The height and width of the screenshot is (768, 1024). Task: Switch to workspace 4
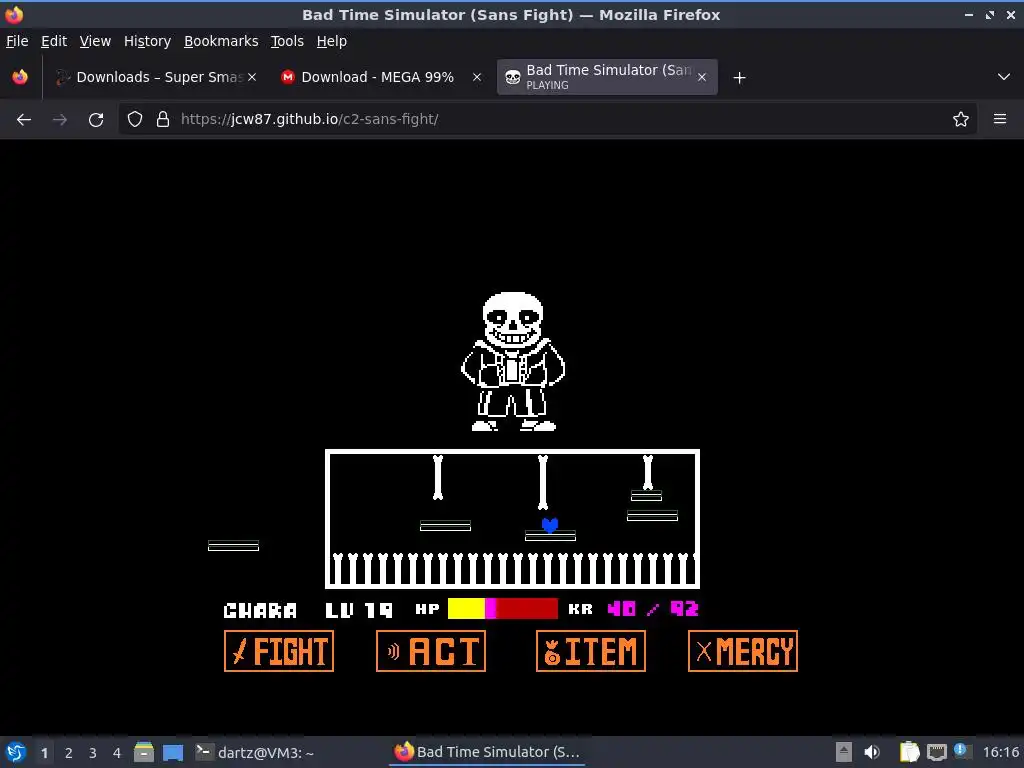click(117, 753)
